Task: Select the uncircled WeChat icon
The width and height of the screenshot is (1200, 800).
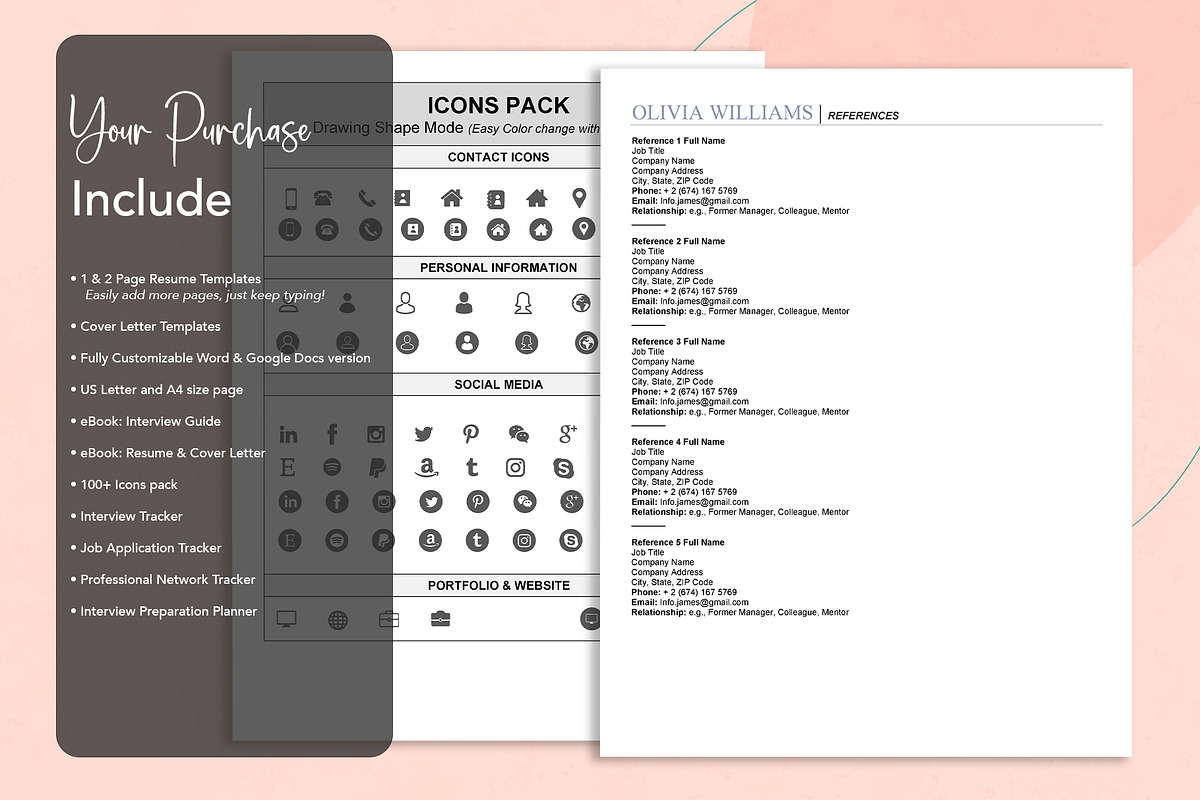Action: [x=518, y=434]
